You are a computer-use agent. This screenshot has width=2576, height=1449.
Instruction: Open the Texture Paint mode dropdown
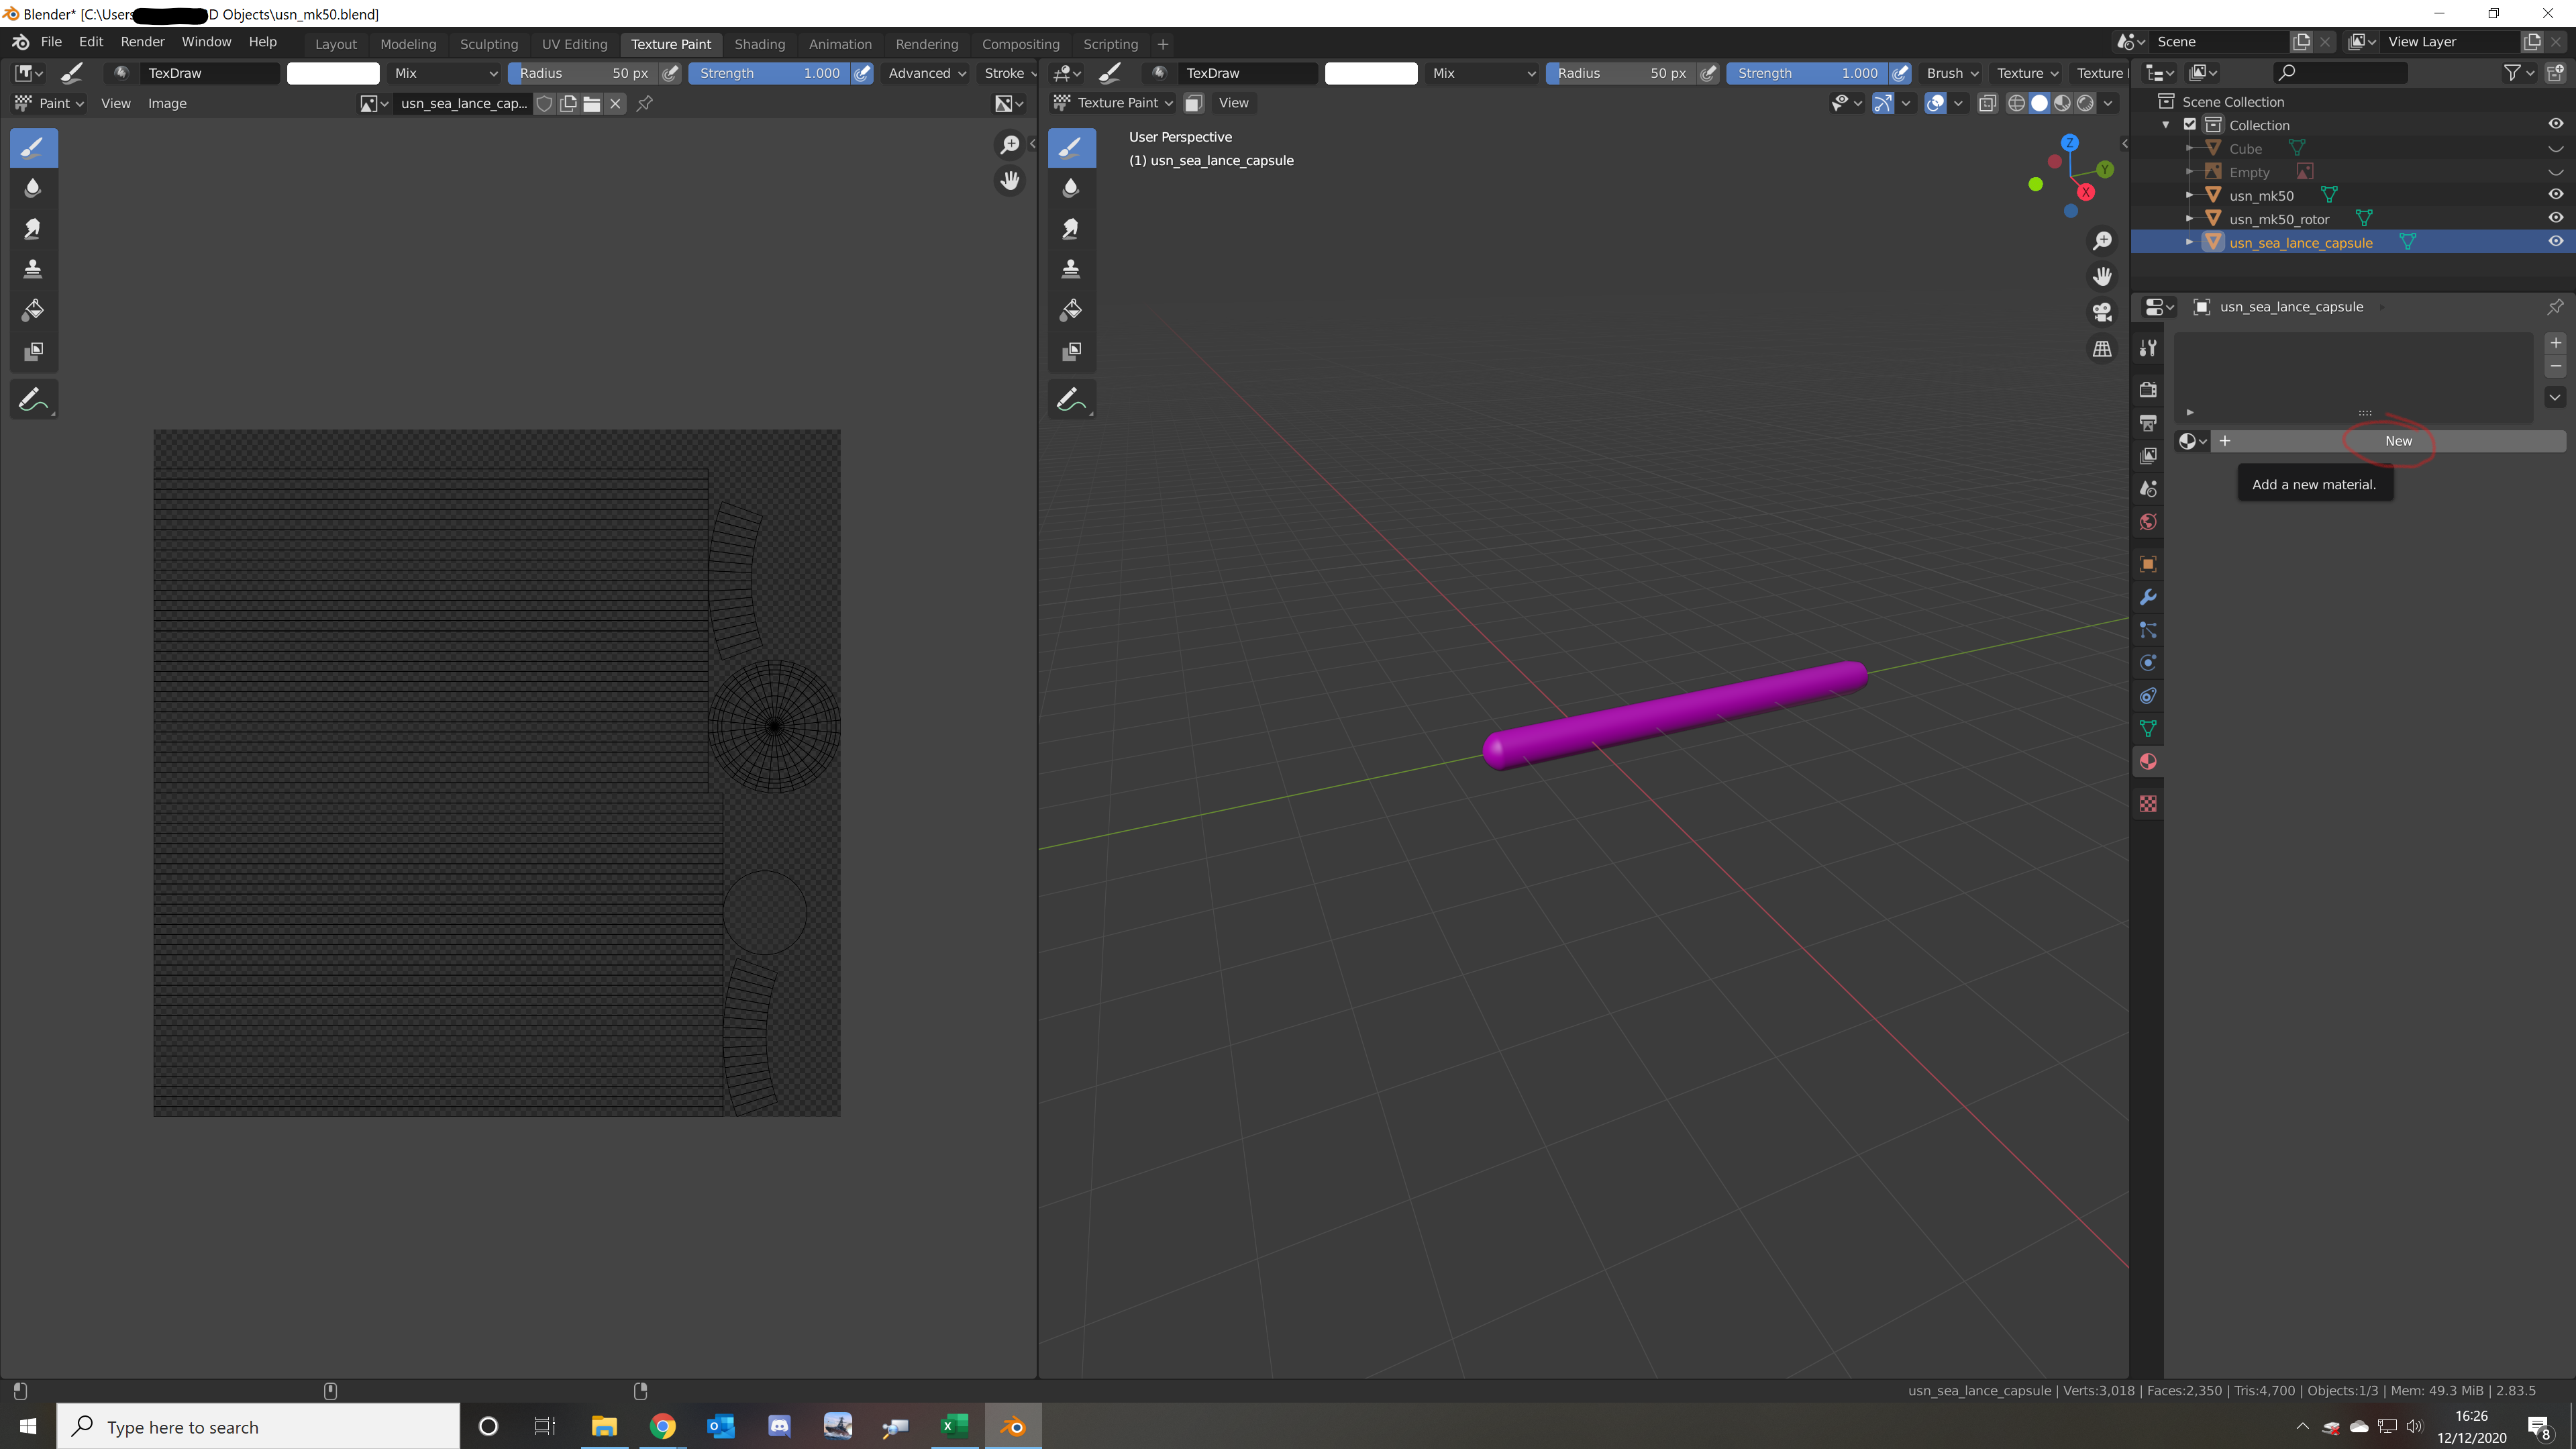[1114, 103]
